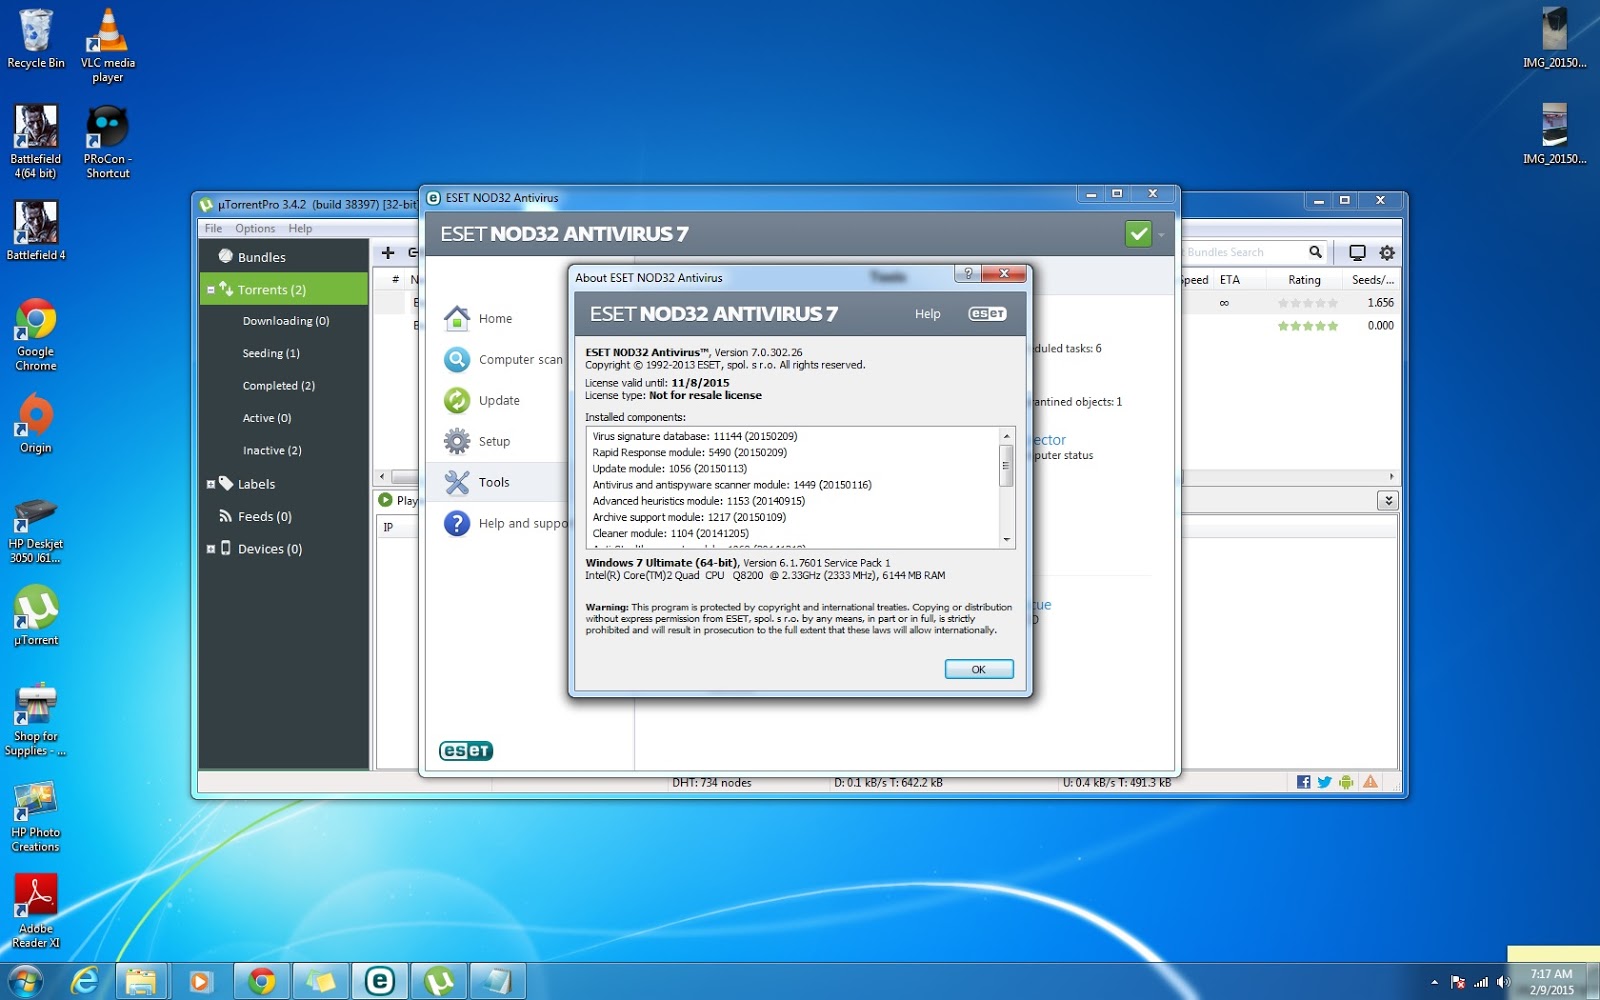Click the ESET Tools wrench icon
This screenshot has width=1600, height=1000.
click(457, 482)
